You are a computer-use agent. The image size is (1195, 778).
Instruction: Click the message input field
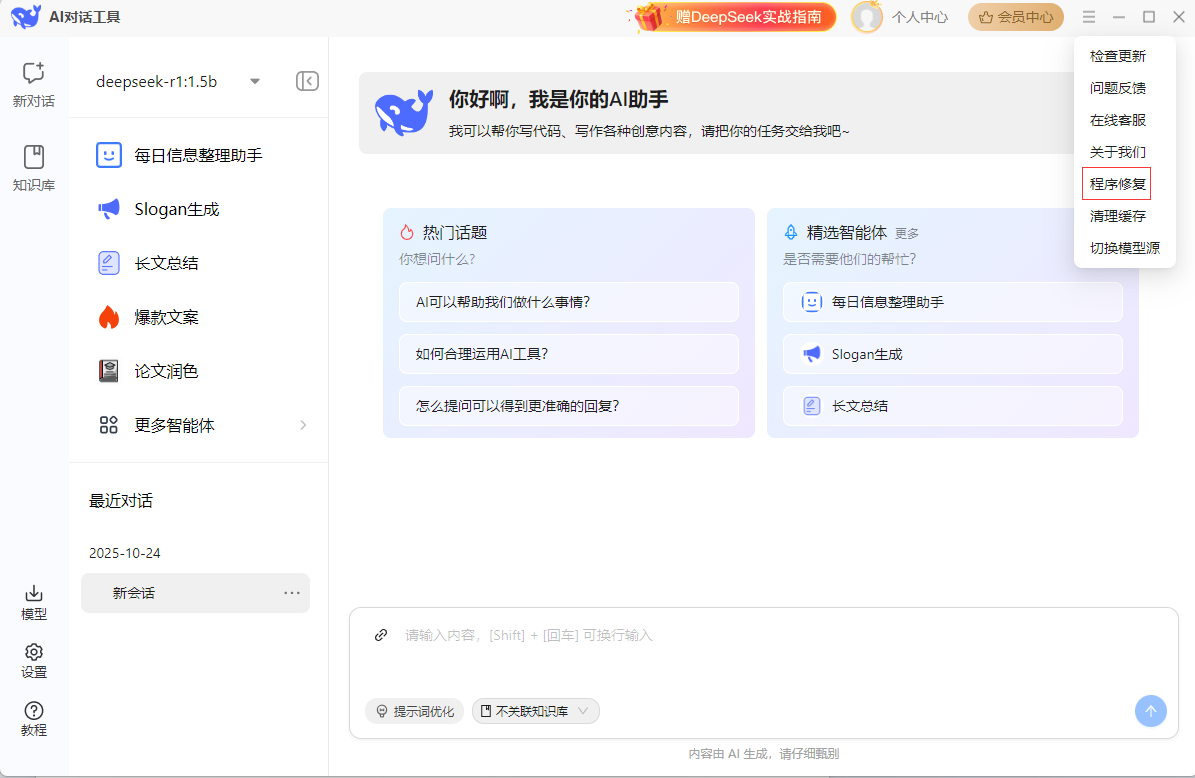(x=700, y=635)
